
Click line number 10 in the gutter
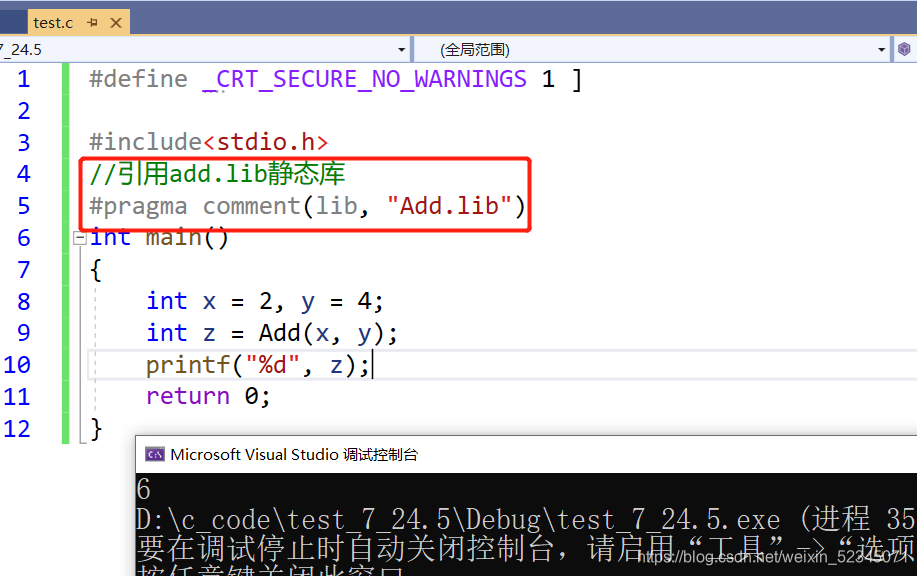17,365
